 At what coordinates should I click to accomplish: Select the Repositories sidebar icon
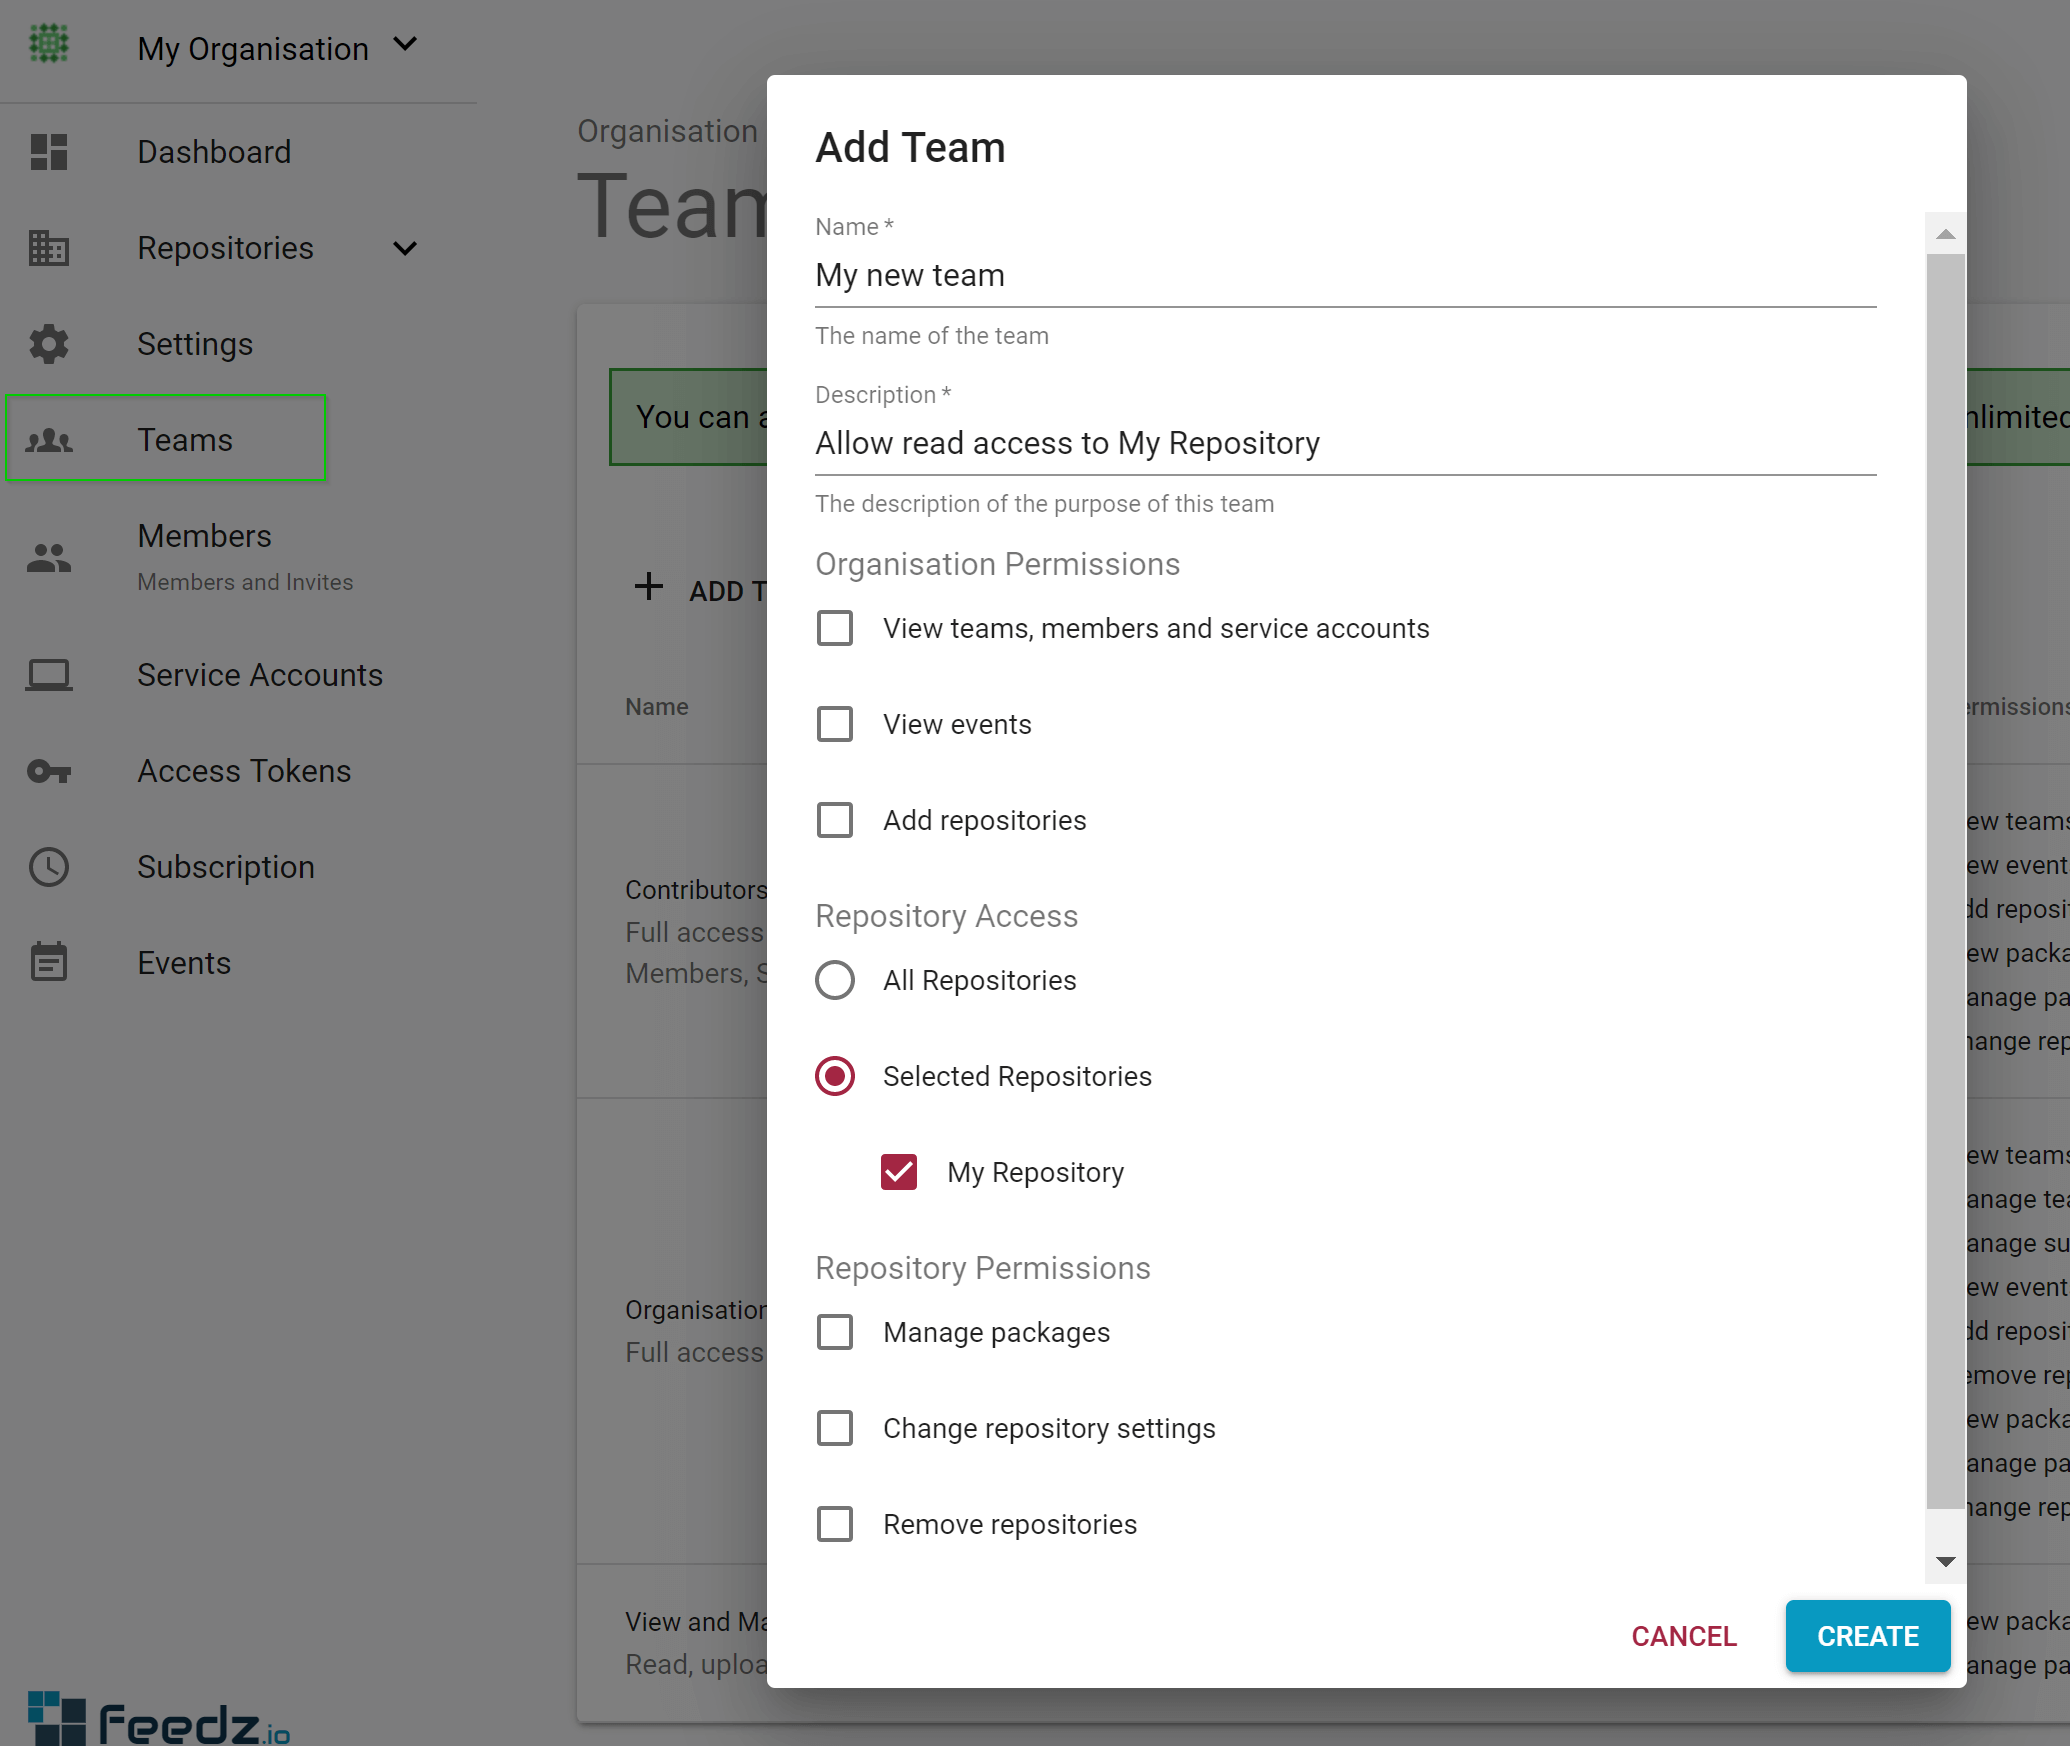click(x=49, y=248)
